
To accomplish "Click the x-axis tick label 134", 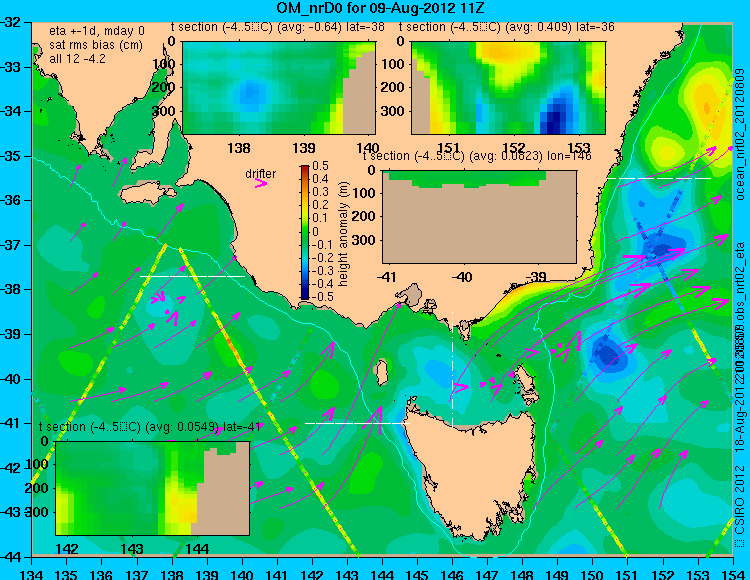I will pyautogui.click(x=32, y=573).
